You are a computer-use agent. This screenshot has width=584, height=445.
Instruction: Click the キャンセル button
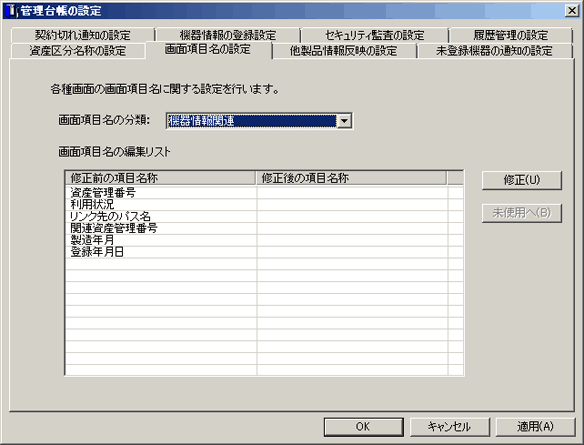click(450, 426)
